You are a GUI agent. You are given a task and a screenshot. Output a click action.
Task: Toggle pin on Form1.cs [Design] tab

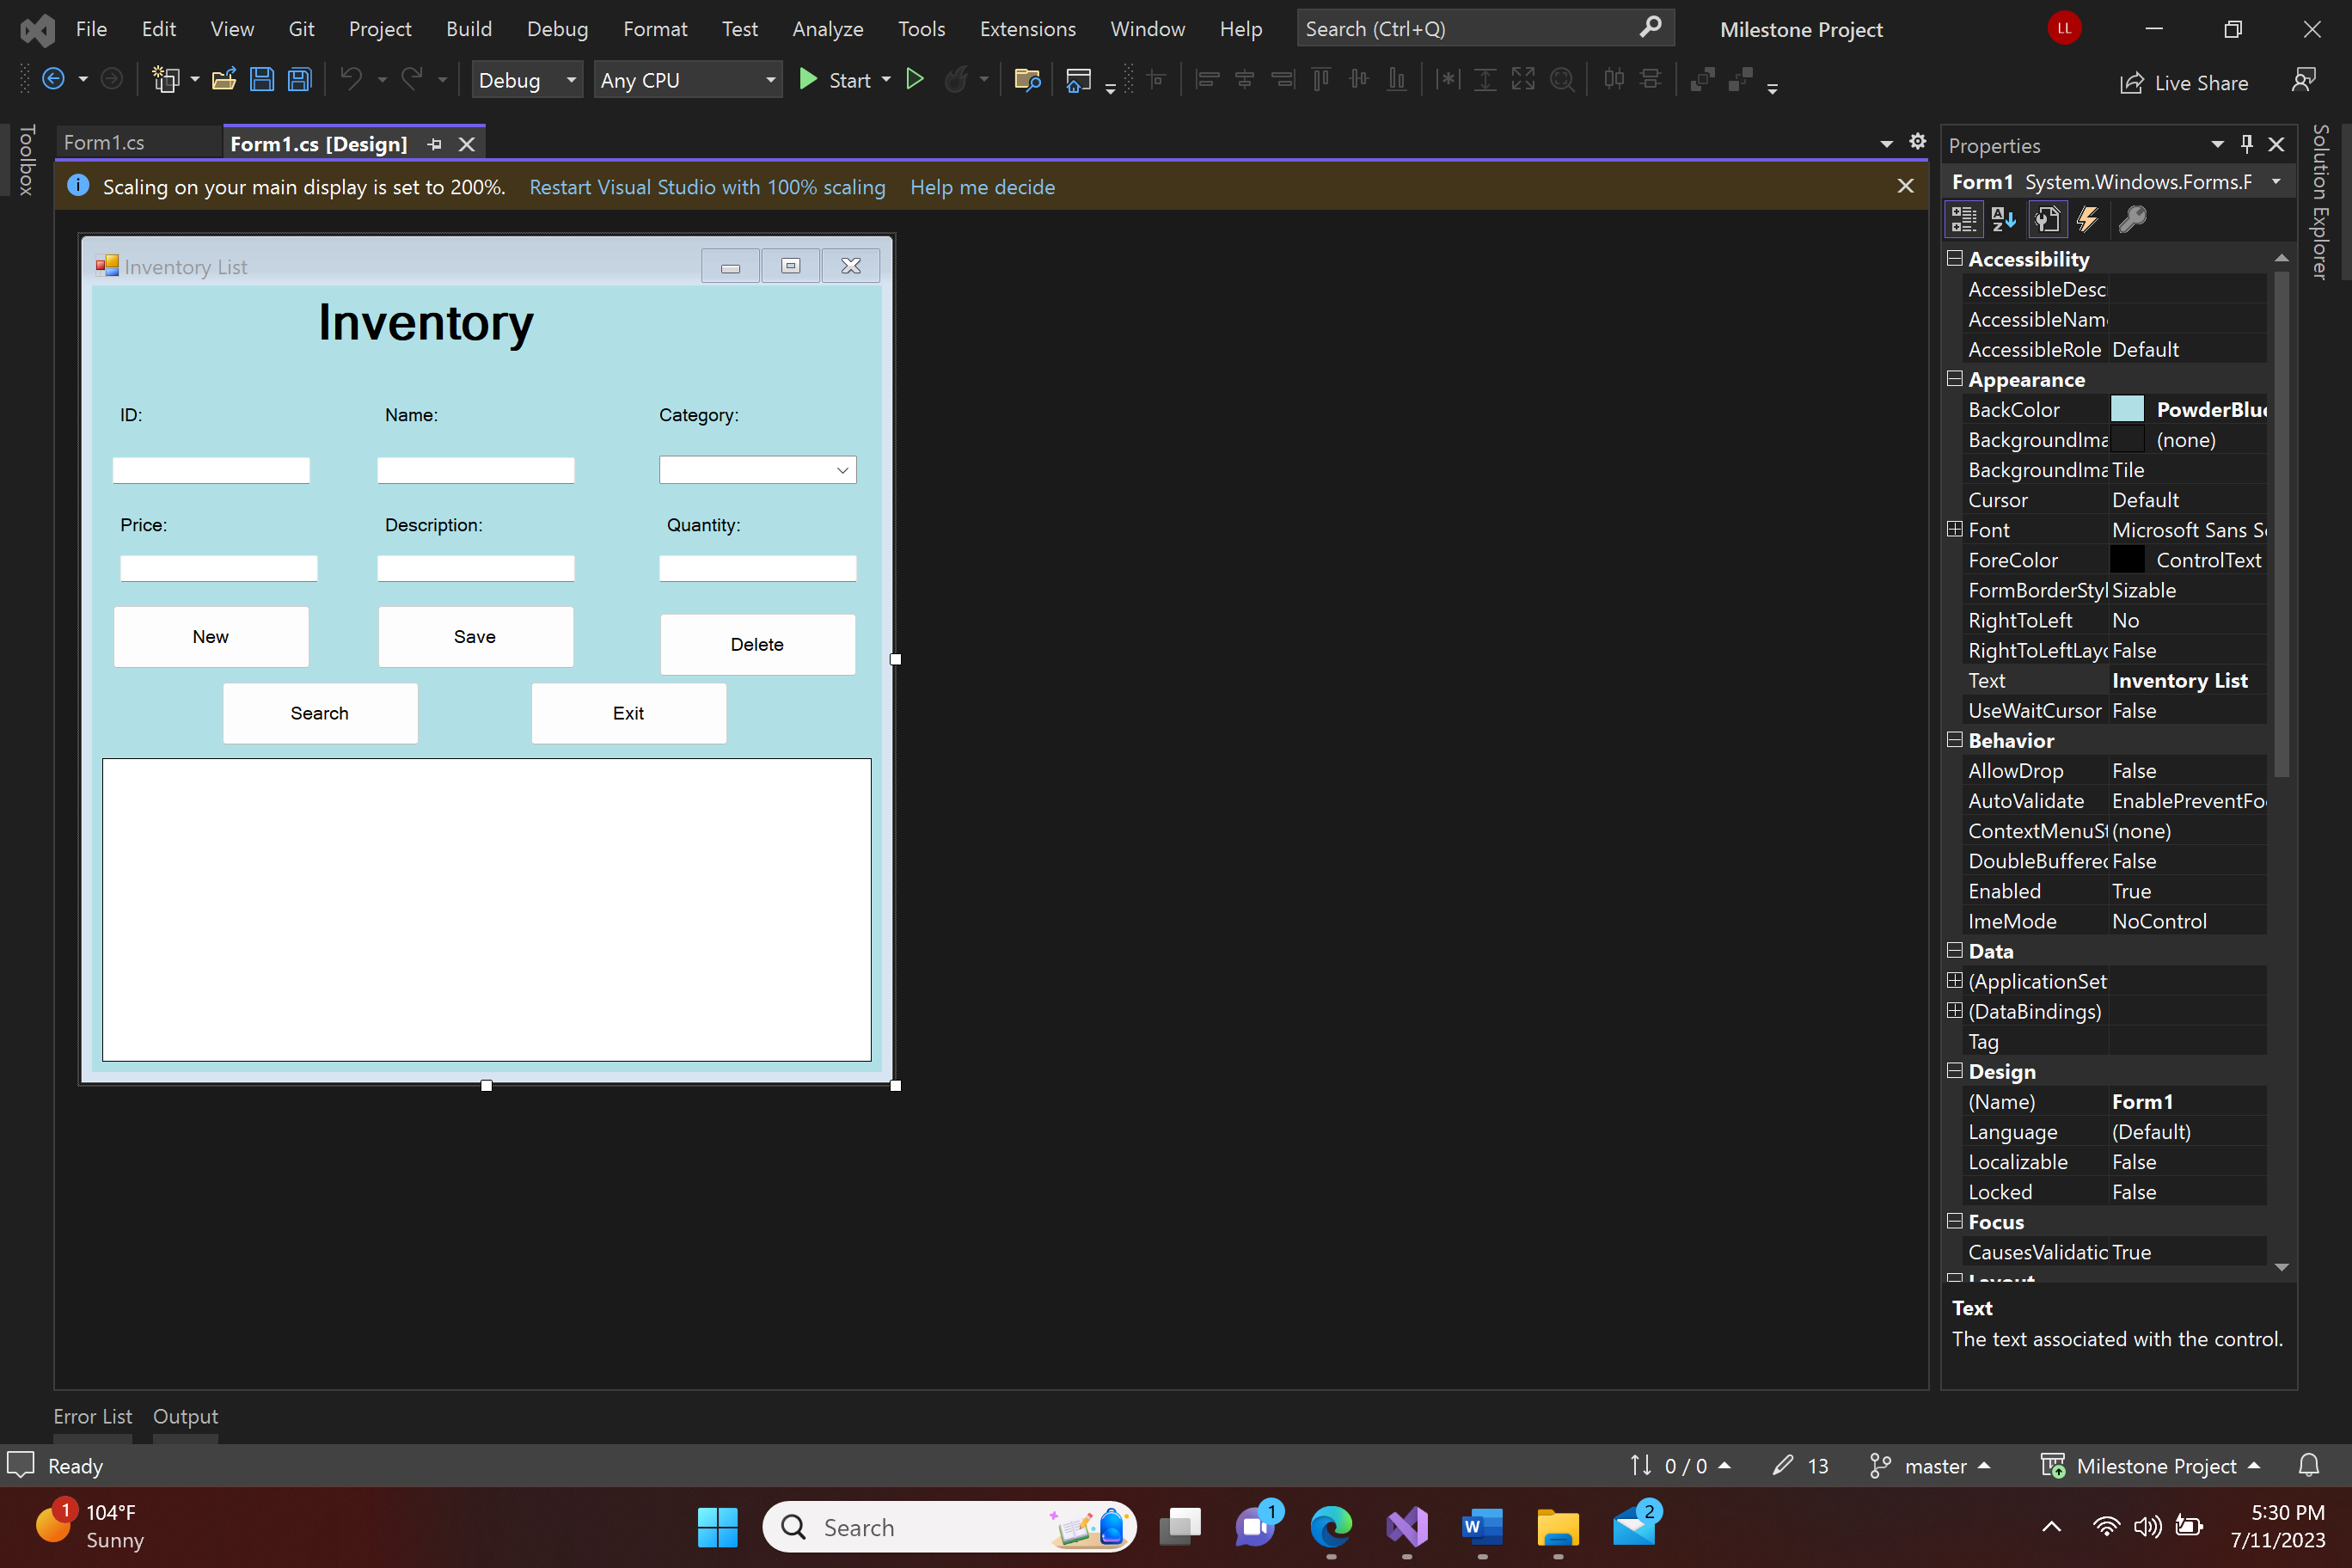click(x=434, y=144)
